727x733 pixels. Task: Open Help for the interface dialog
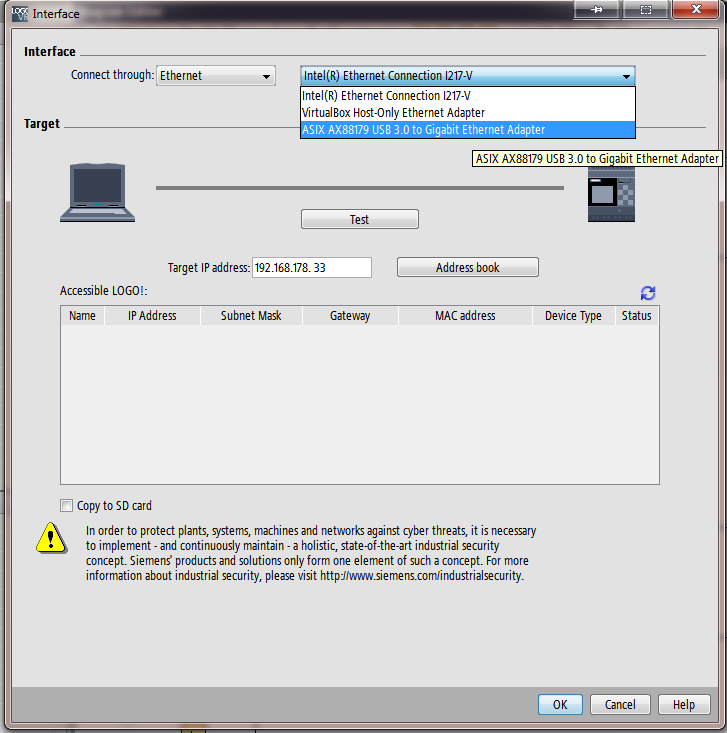coord(684,704)
